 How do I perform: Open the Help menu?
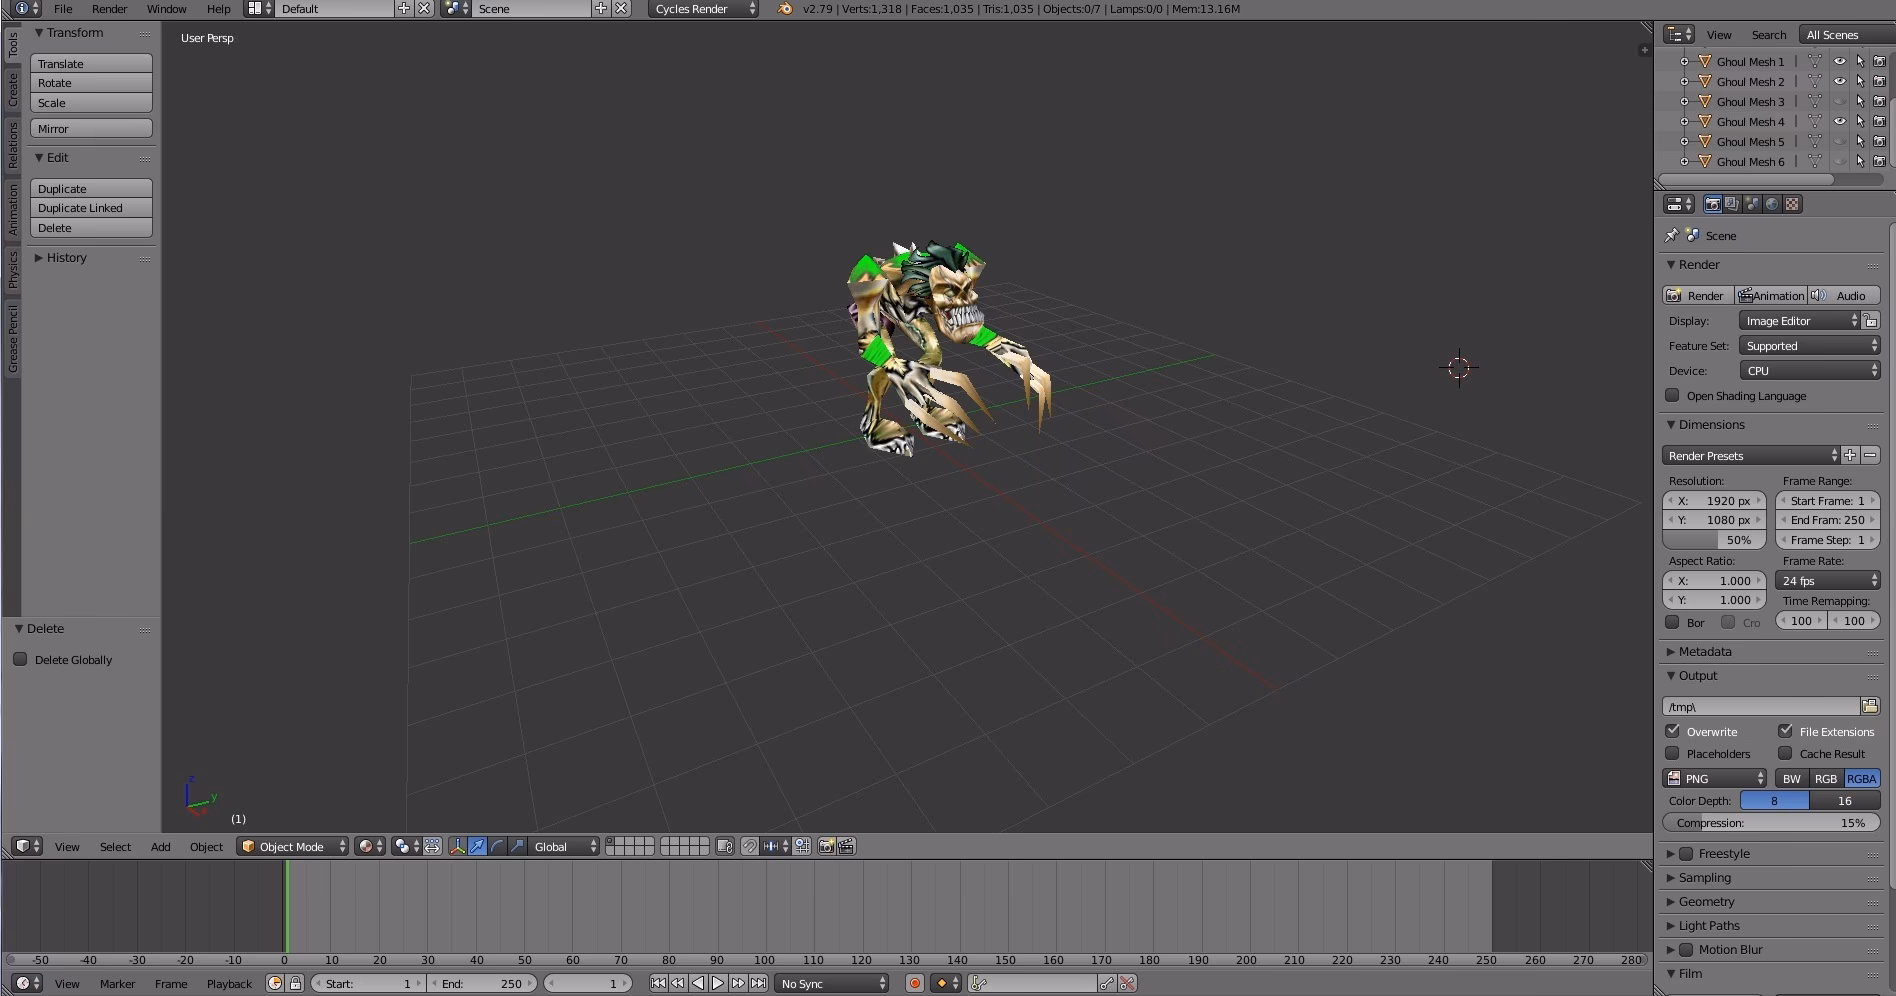pyautogui.click(x=218, y=9)
